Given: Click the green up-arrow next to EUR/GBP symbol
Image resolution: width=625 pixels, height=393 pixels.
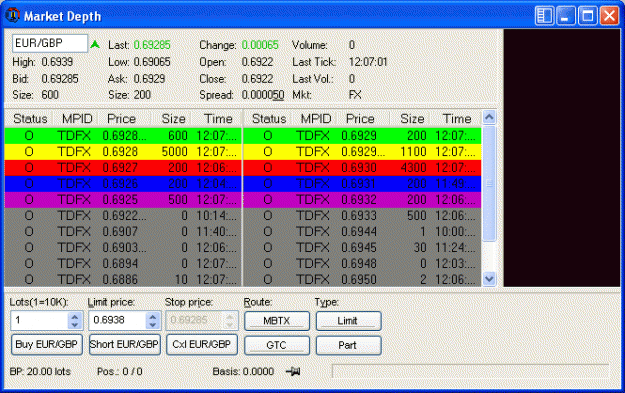Looking at the screenshot, I should coord(95,44).
